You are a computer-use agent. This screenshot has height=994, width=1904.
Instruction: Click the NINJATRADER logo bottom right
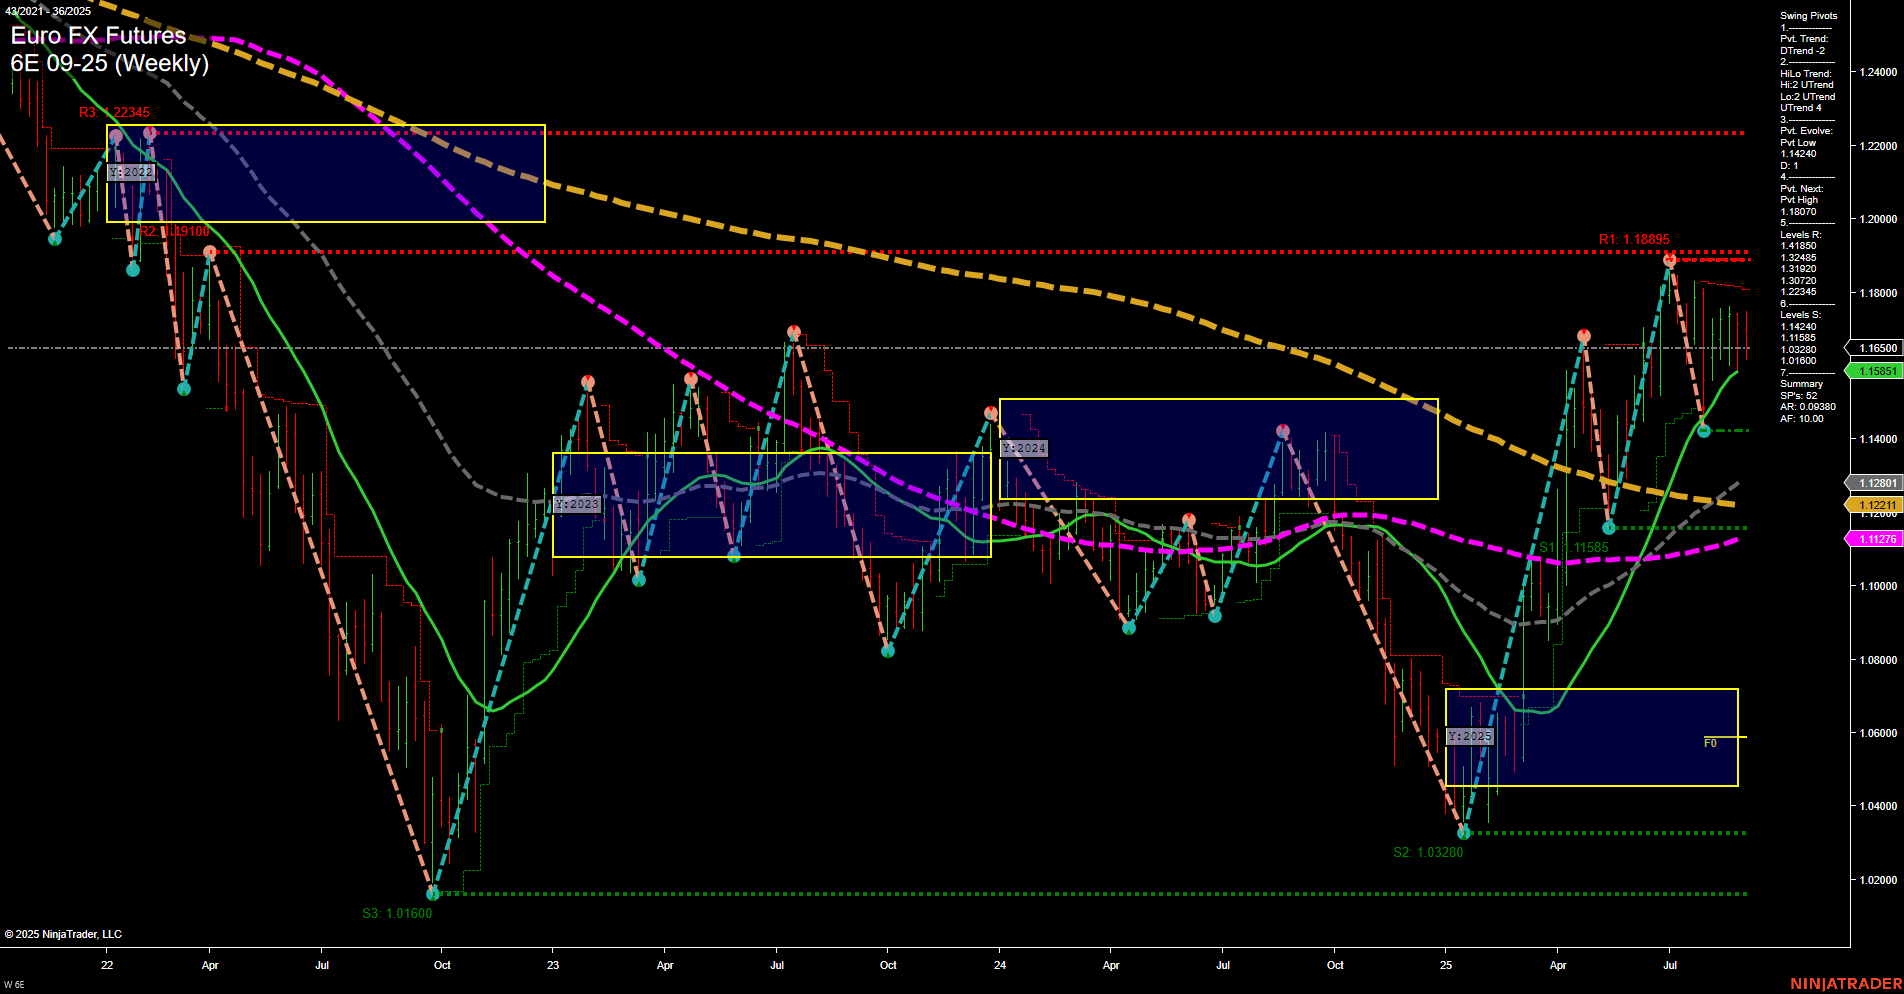click(1846, 981)
